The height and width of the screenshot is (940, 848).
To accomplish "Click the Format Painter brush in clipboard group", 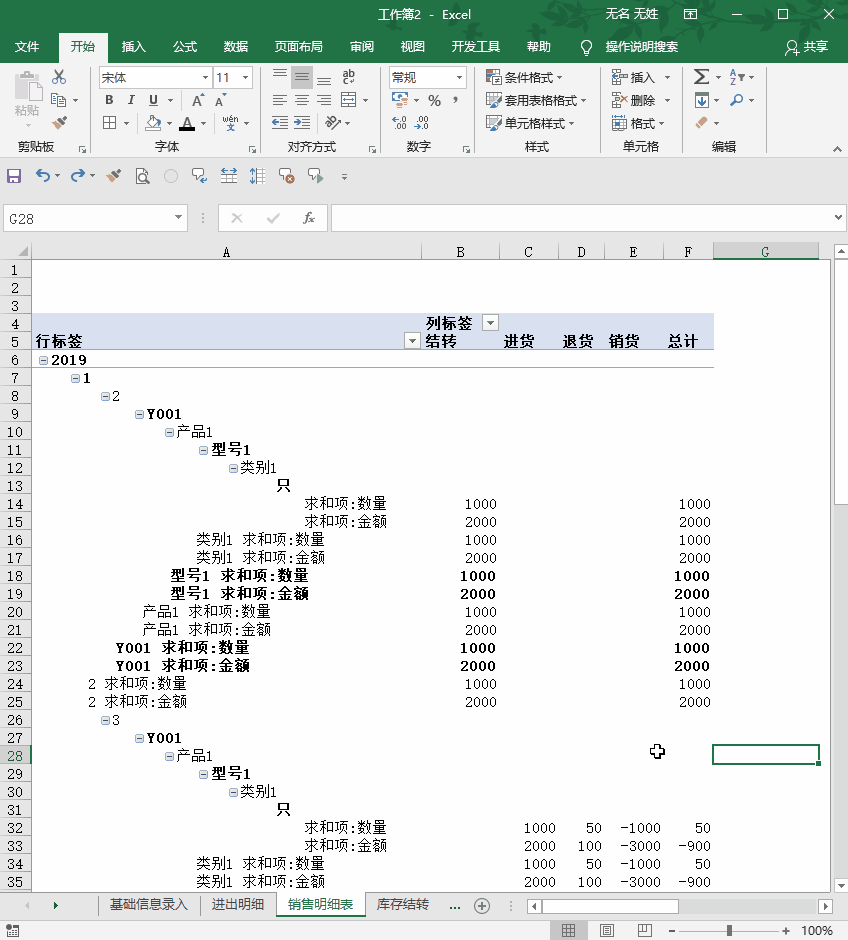I will pyautogui.click(x=59, y=123).
